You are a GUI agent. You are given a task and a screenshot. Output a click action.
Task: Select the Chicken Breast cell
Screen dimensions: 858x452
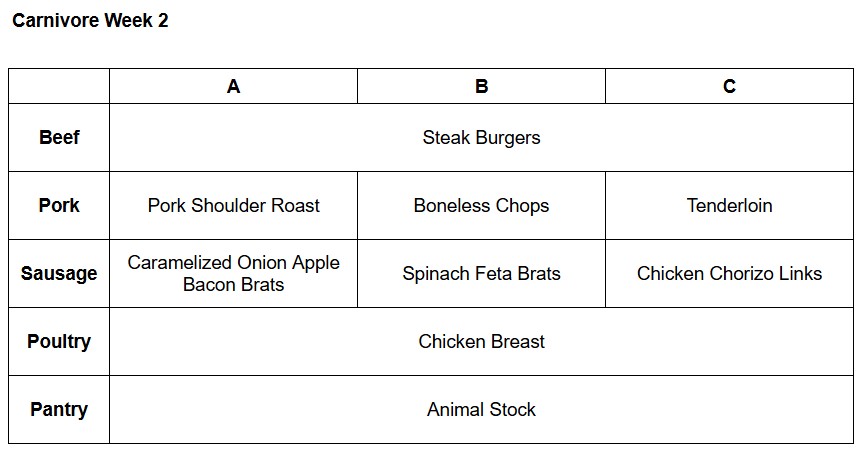pos(482,341)
